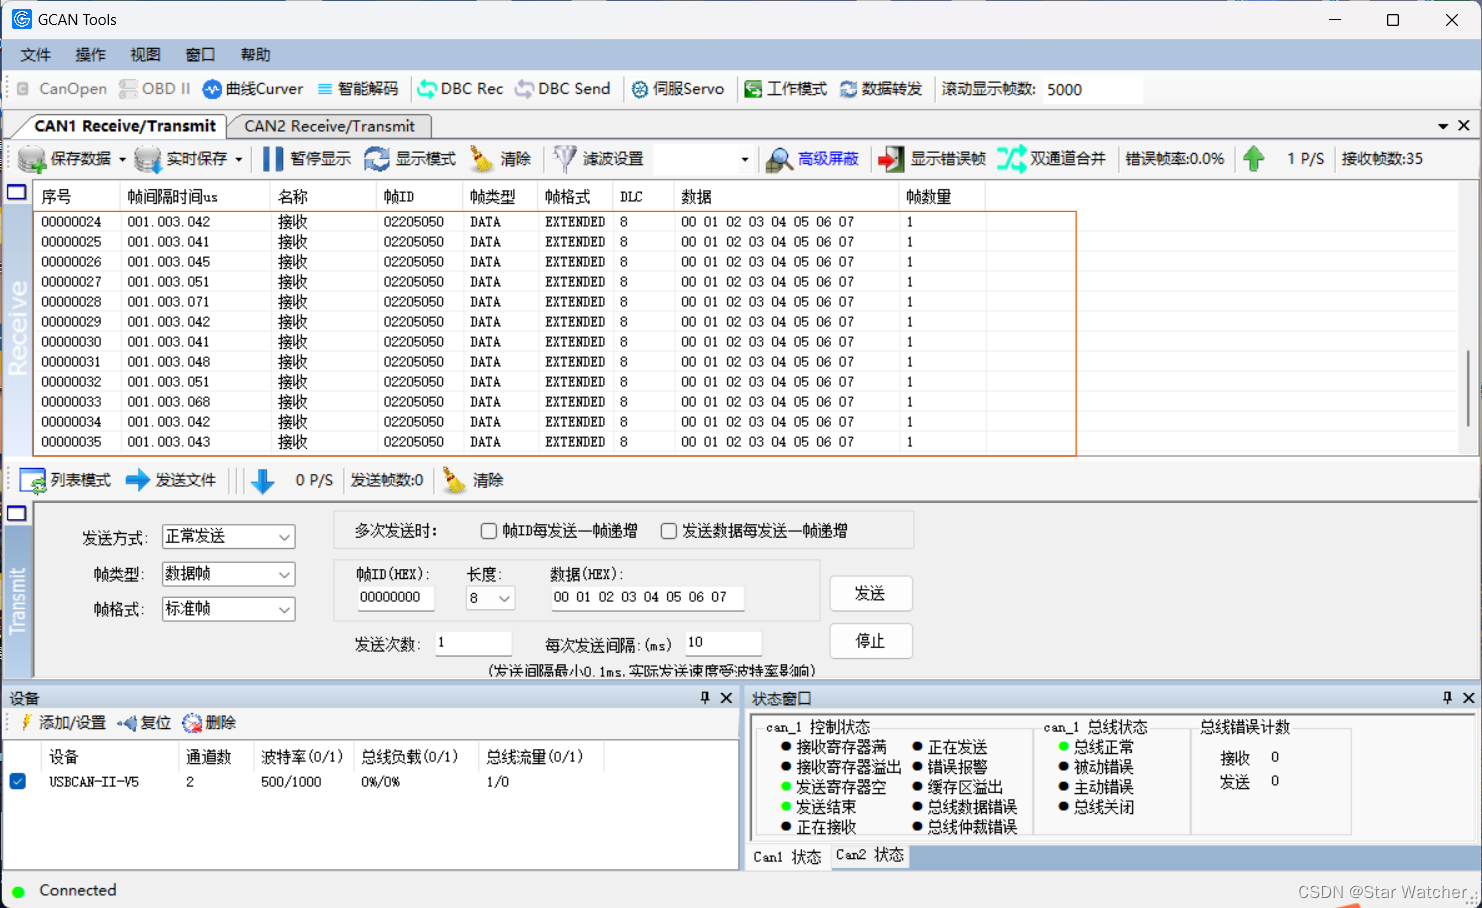The height and width of the screenshot is (908, 1482).
Task: Enable 帧ID每发送一帧递增 checkbox
Action: (x=489, y=531)
